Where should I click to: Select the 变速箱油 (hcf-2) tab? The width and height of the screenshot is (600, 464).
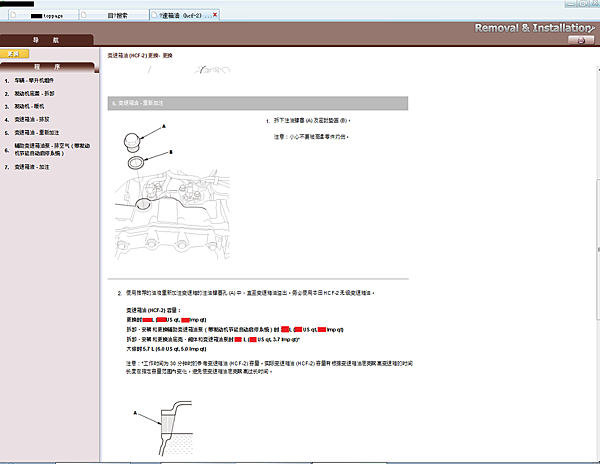184,15
